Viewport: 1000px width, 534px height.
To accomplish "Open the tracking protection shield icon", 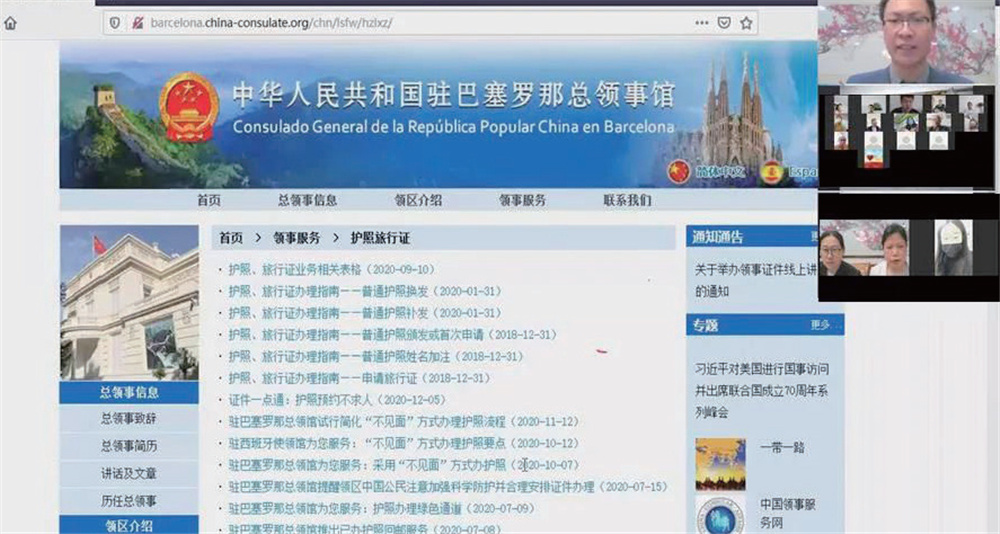I will tap(115, 23).
